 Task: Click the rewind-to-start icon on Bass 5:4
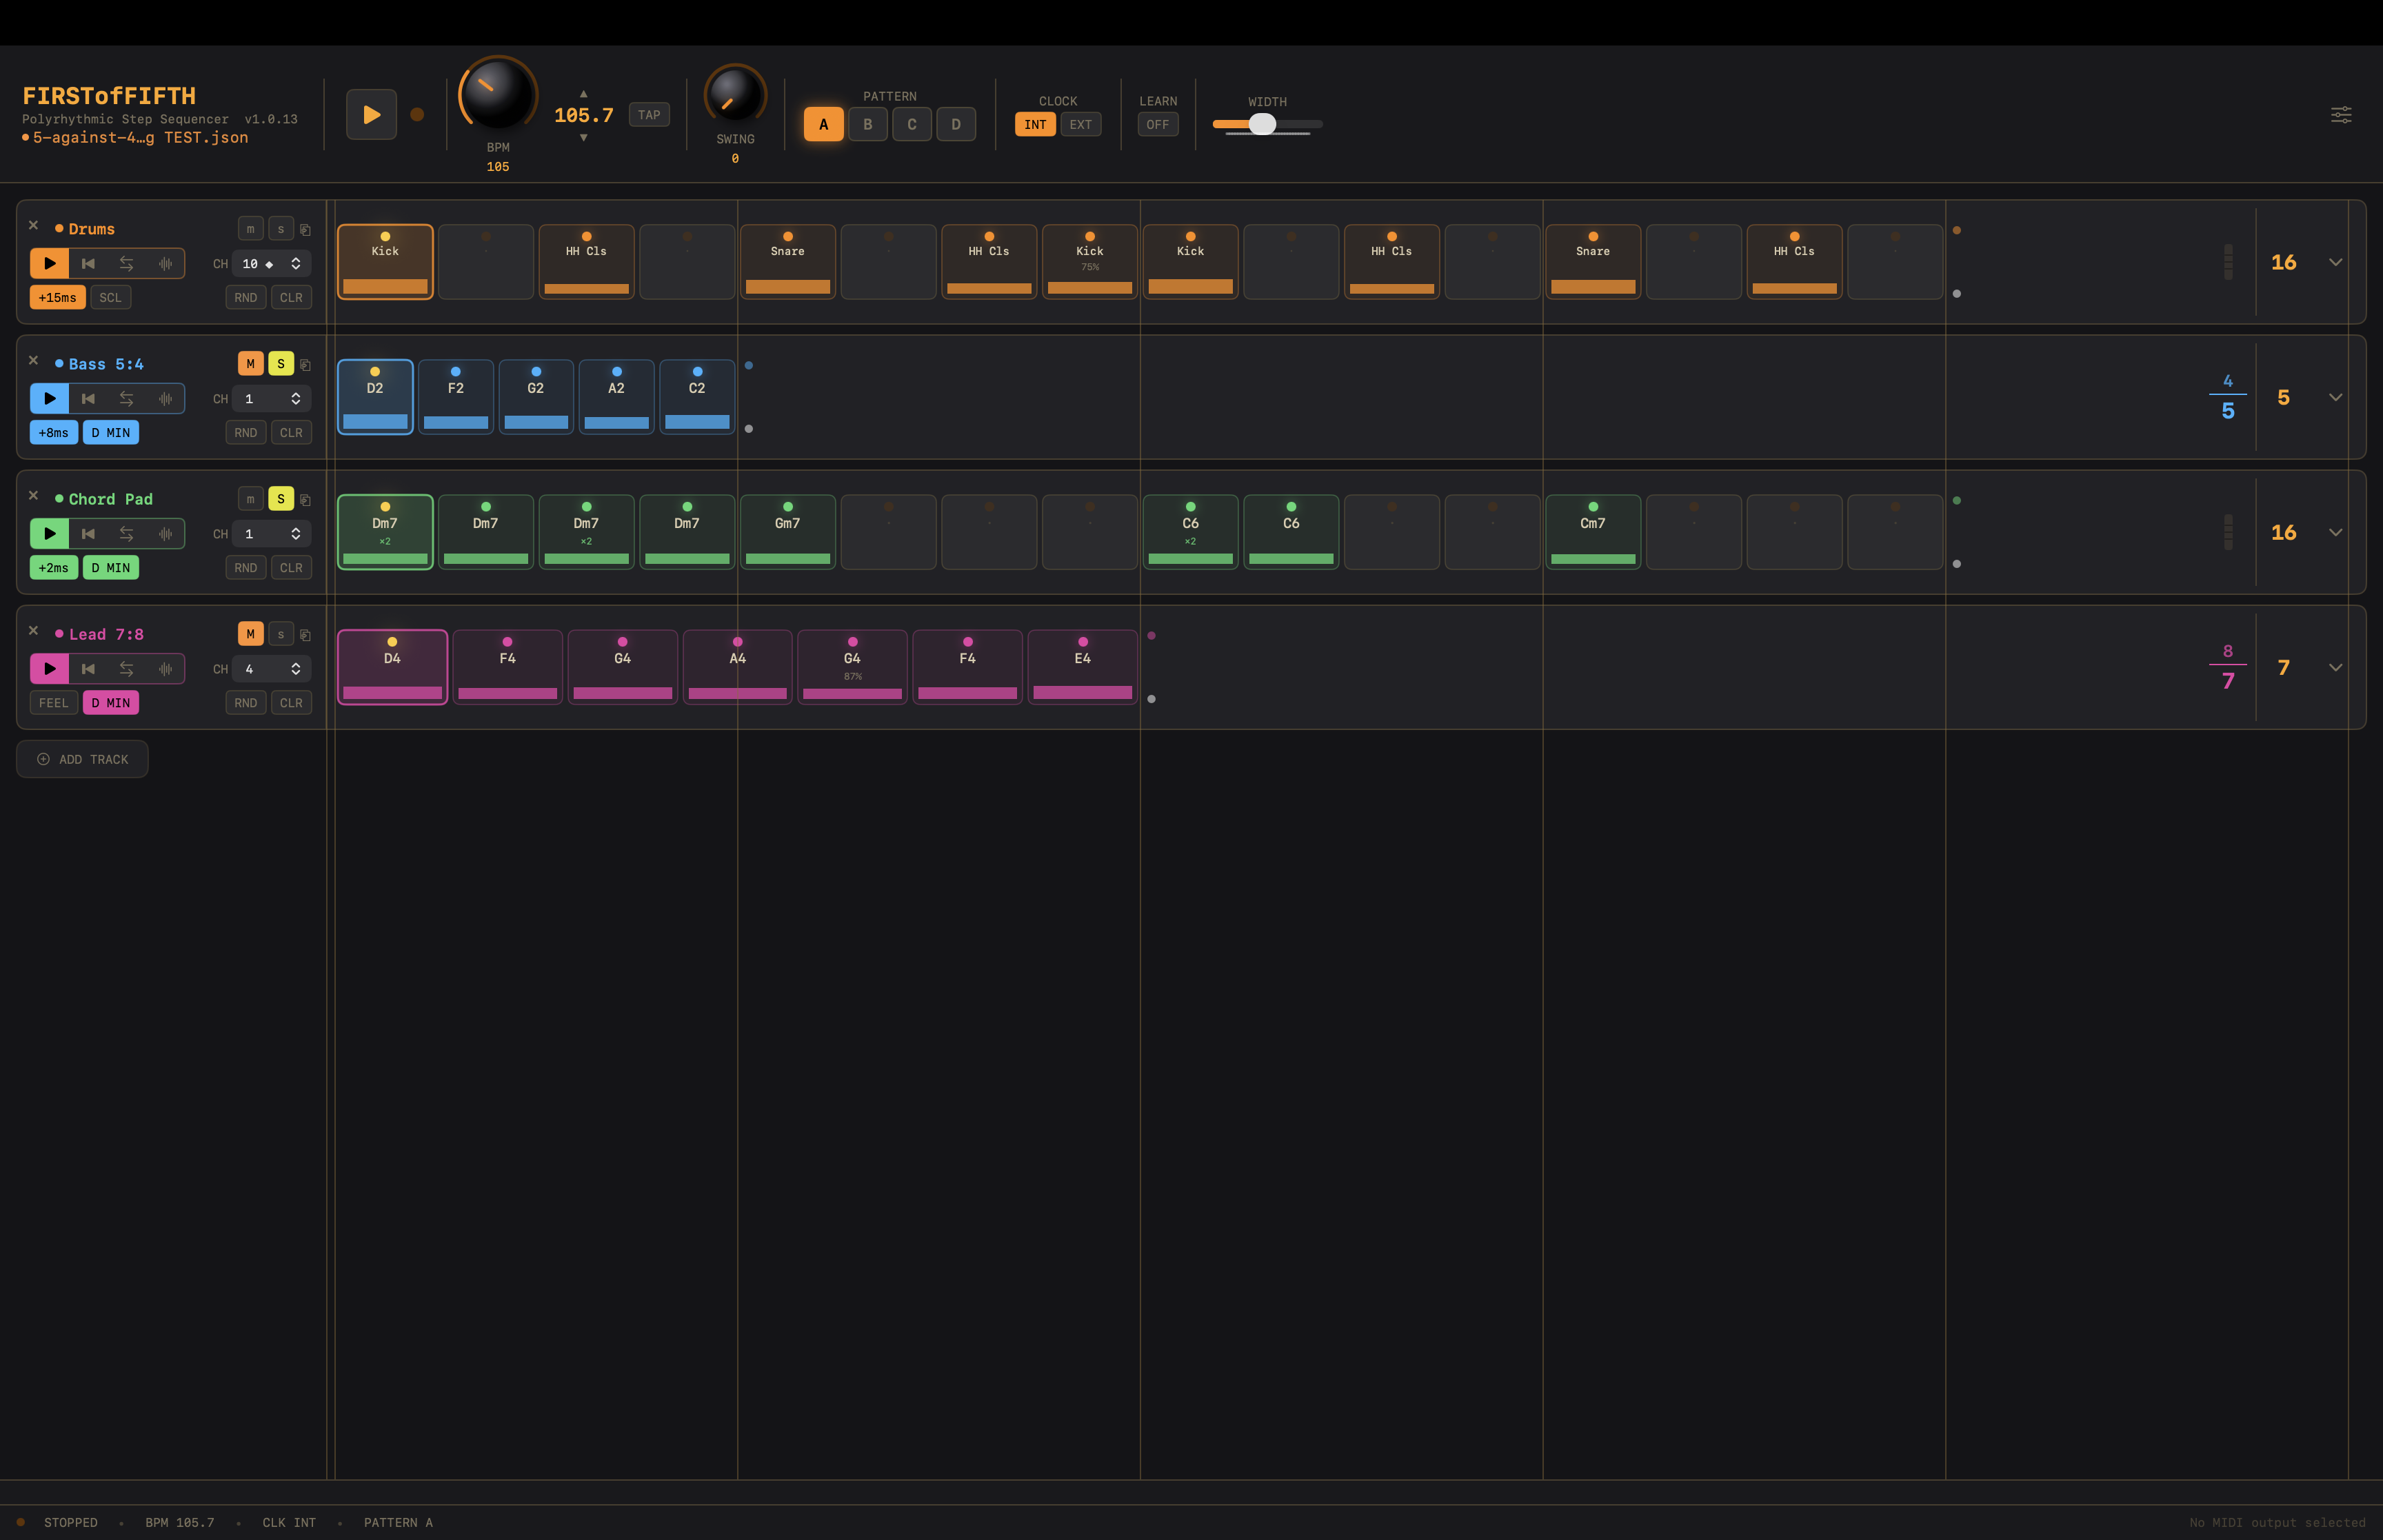[x=89, y=398]
